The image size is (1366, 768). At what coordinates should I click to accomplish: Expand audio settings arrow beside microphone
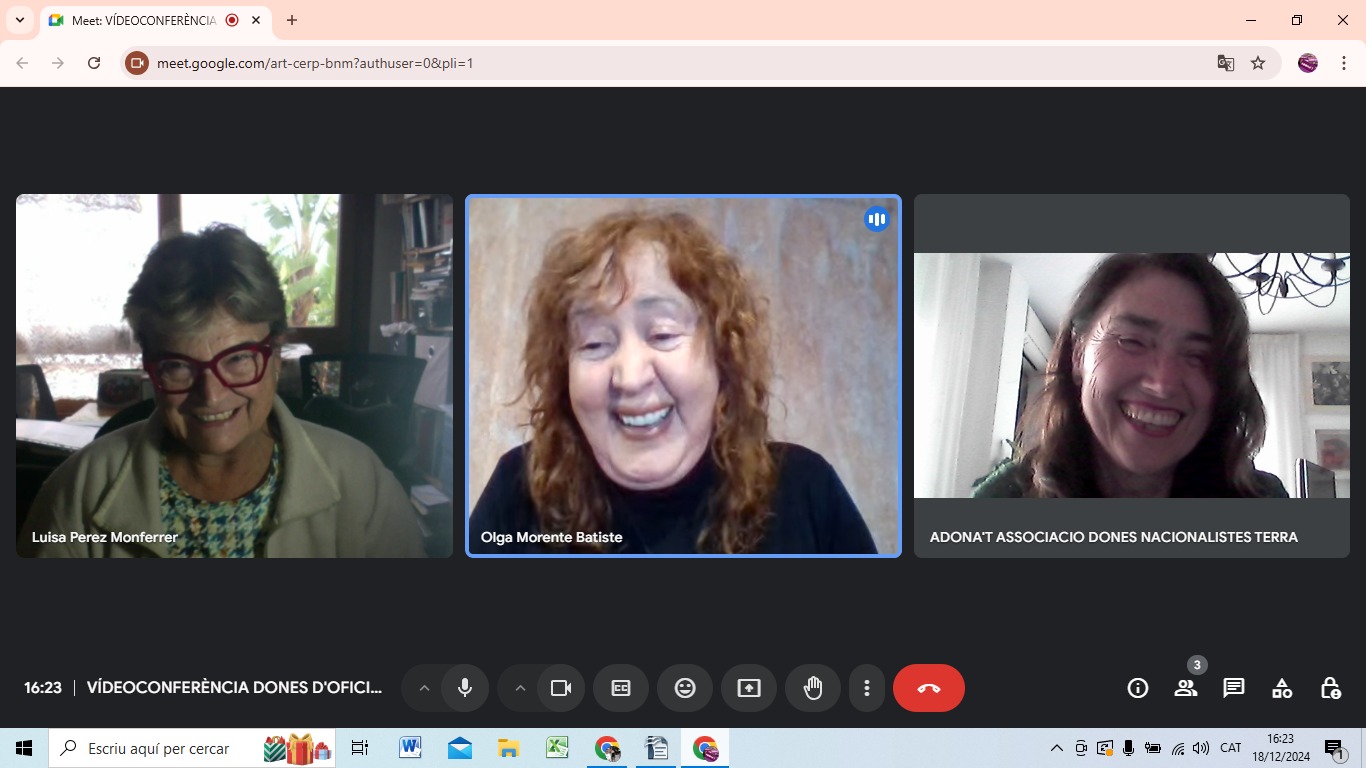coord(424,688)
